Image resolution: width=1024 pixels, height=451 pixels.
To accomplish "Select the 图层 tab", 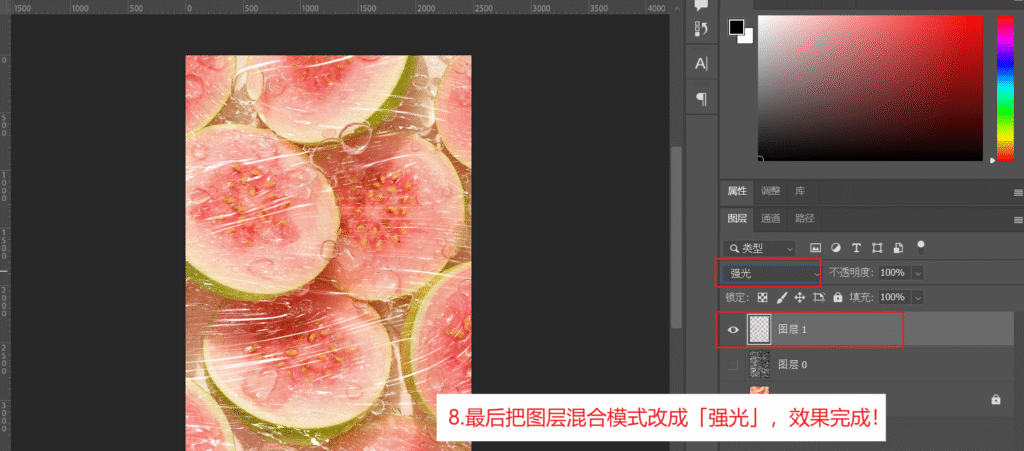I will pos(738,219).
